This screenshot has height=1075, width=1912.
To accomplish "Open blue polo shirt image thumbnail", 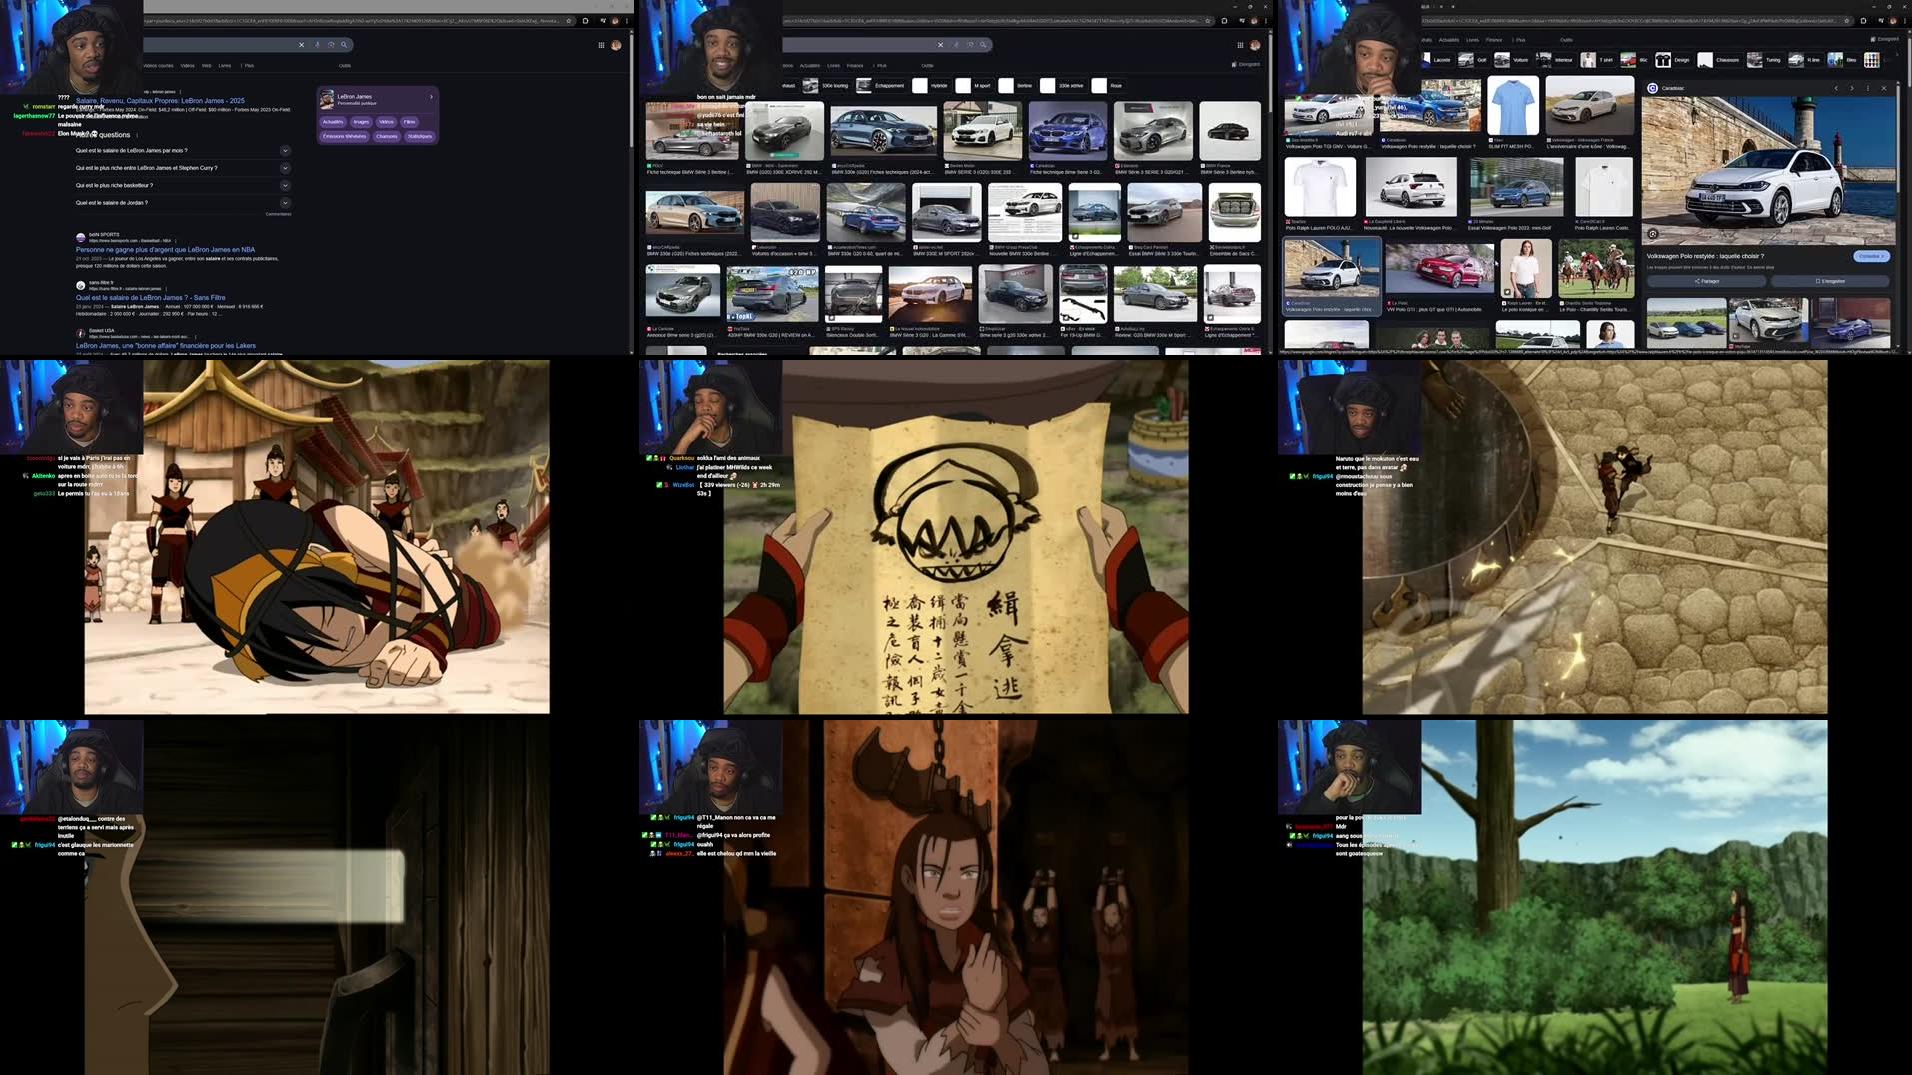I will (x=1512, y=106).
